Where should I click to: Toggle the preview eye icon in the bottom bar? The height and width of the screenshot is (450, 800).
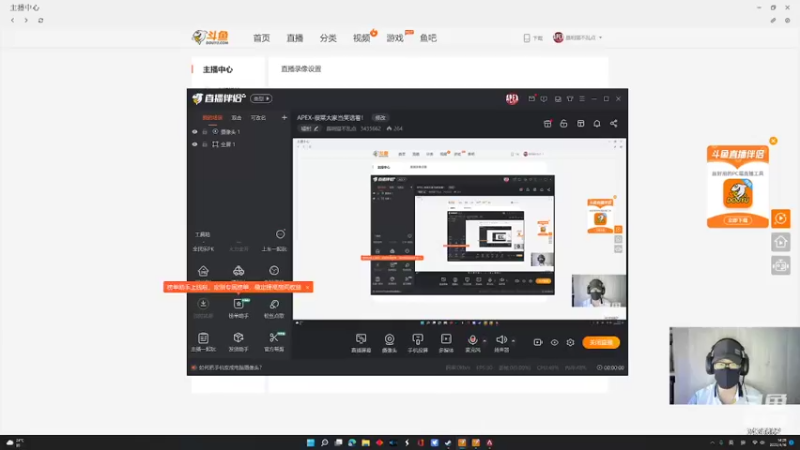click(x=554, y=342)
